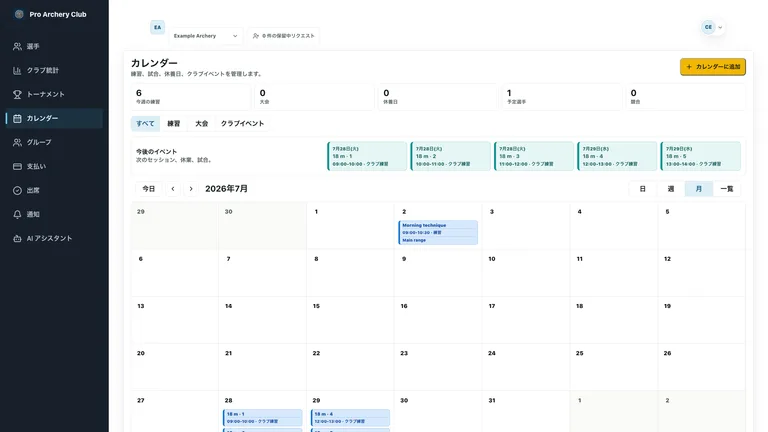This screenshot has height=432, width=768.
Task: Select the クラブイベント filter tab
Action: coord(242,123)
